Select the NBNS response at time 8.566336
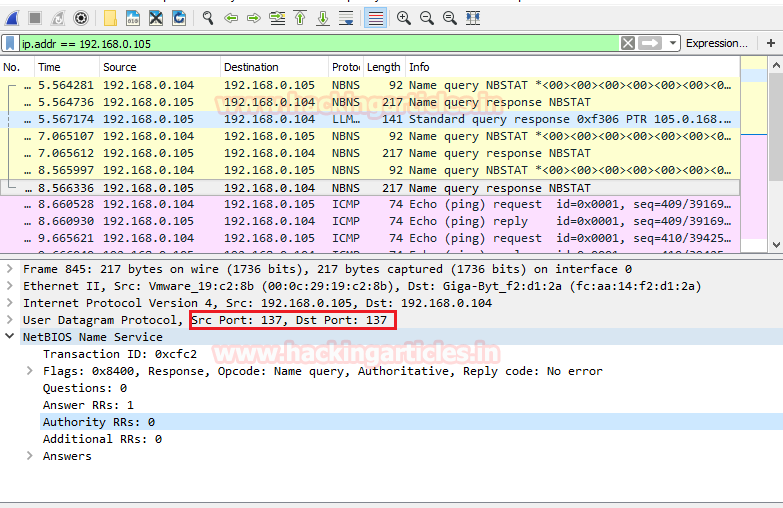This screenshot has height=508, width=783. click(x=370, y=188)
